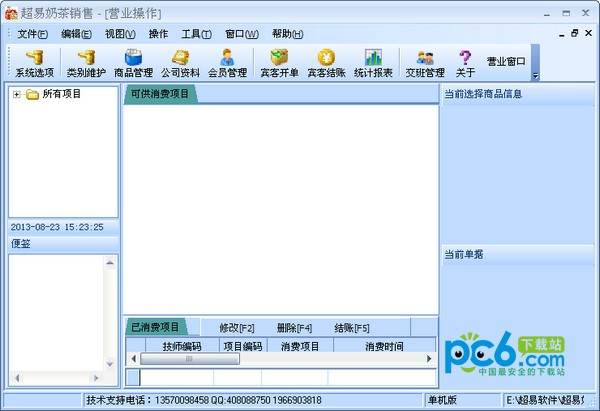Open the 帮助(H) menu
This screenshot has height=411, width=600.
tap(288, 34)
